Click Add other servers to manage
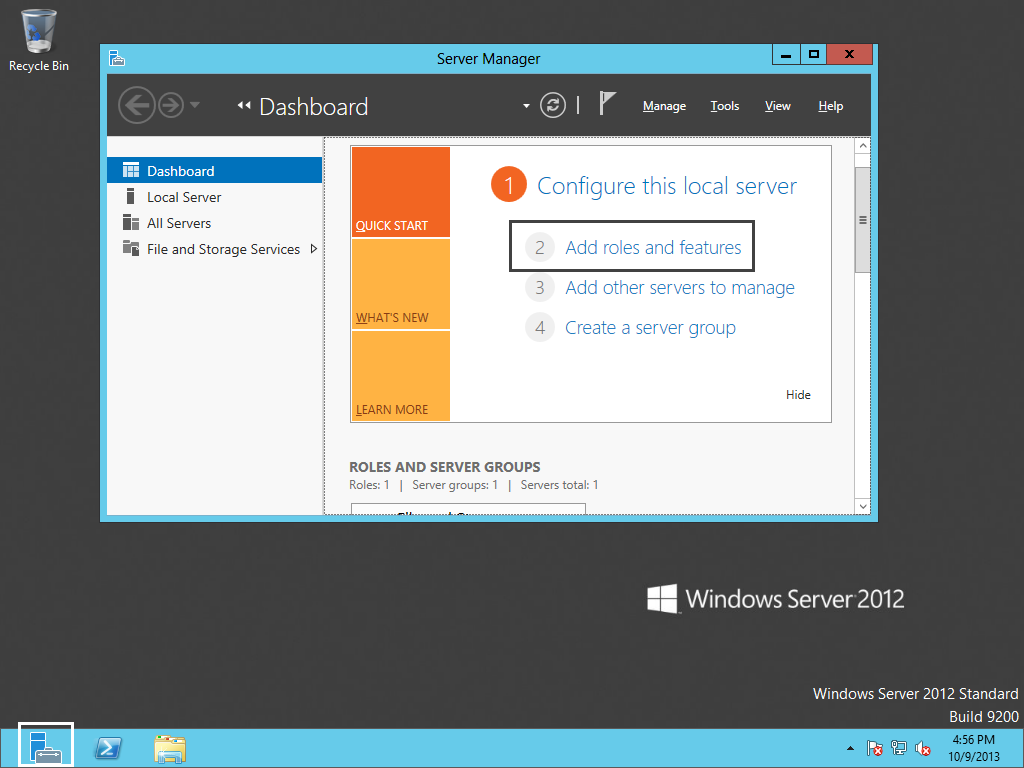This screenshot has height=768, width=1024. [x=680, y=287]
